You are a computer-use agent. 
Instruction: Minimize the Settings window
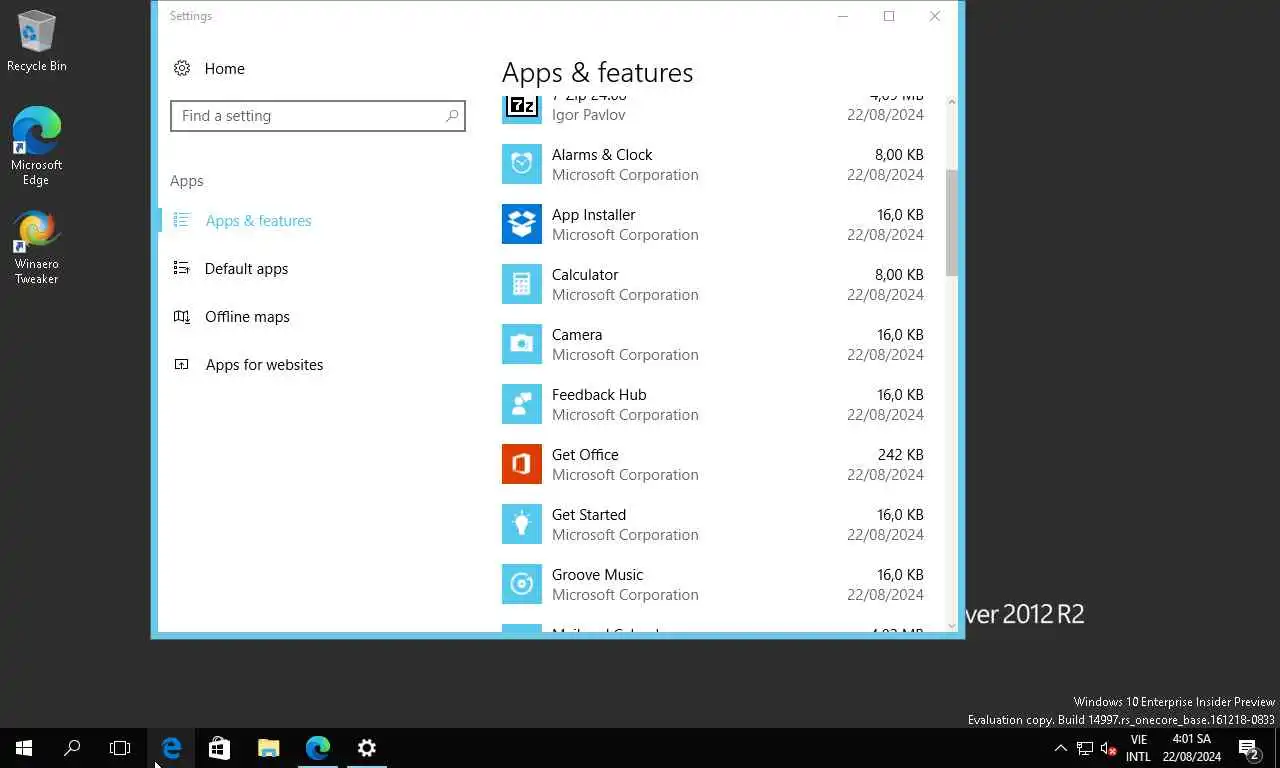pyautogui.click(x=843, y=16)
